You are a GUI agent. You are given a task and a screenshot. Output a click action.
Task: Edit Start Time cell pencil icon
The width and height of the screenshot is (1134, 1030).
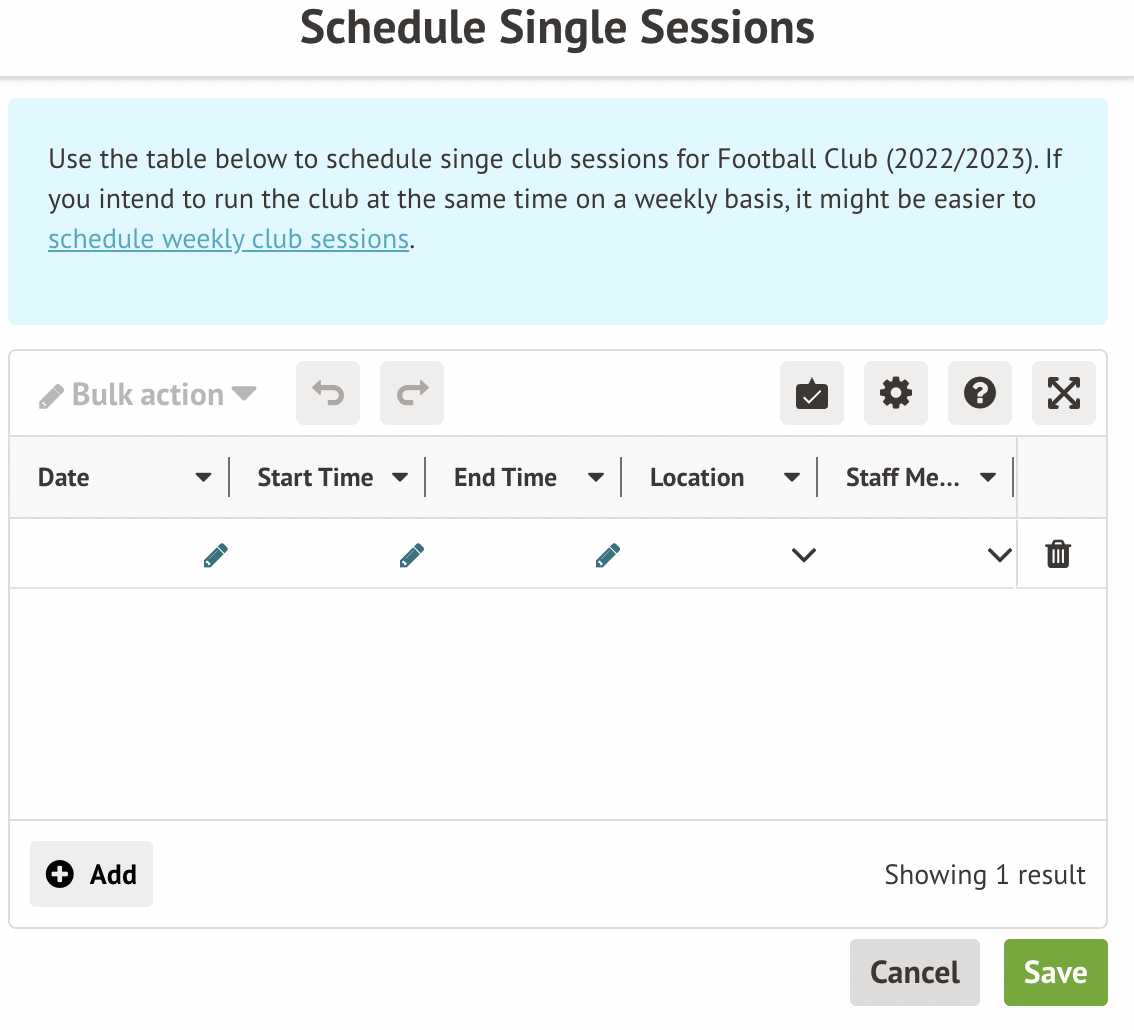[411, 555]
